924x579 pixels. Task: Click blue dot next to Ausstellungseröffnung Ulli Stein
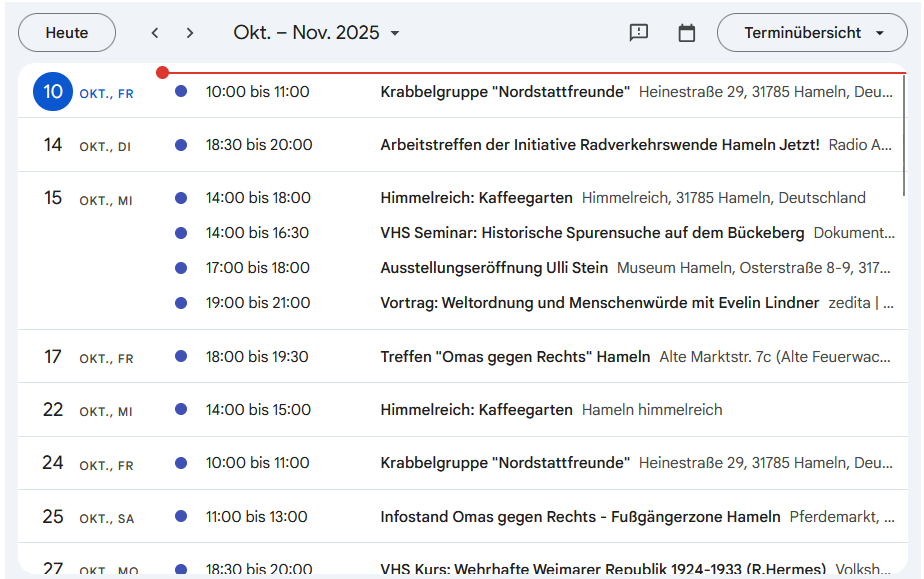(x=181, y=268)
